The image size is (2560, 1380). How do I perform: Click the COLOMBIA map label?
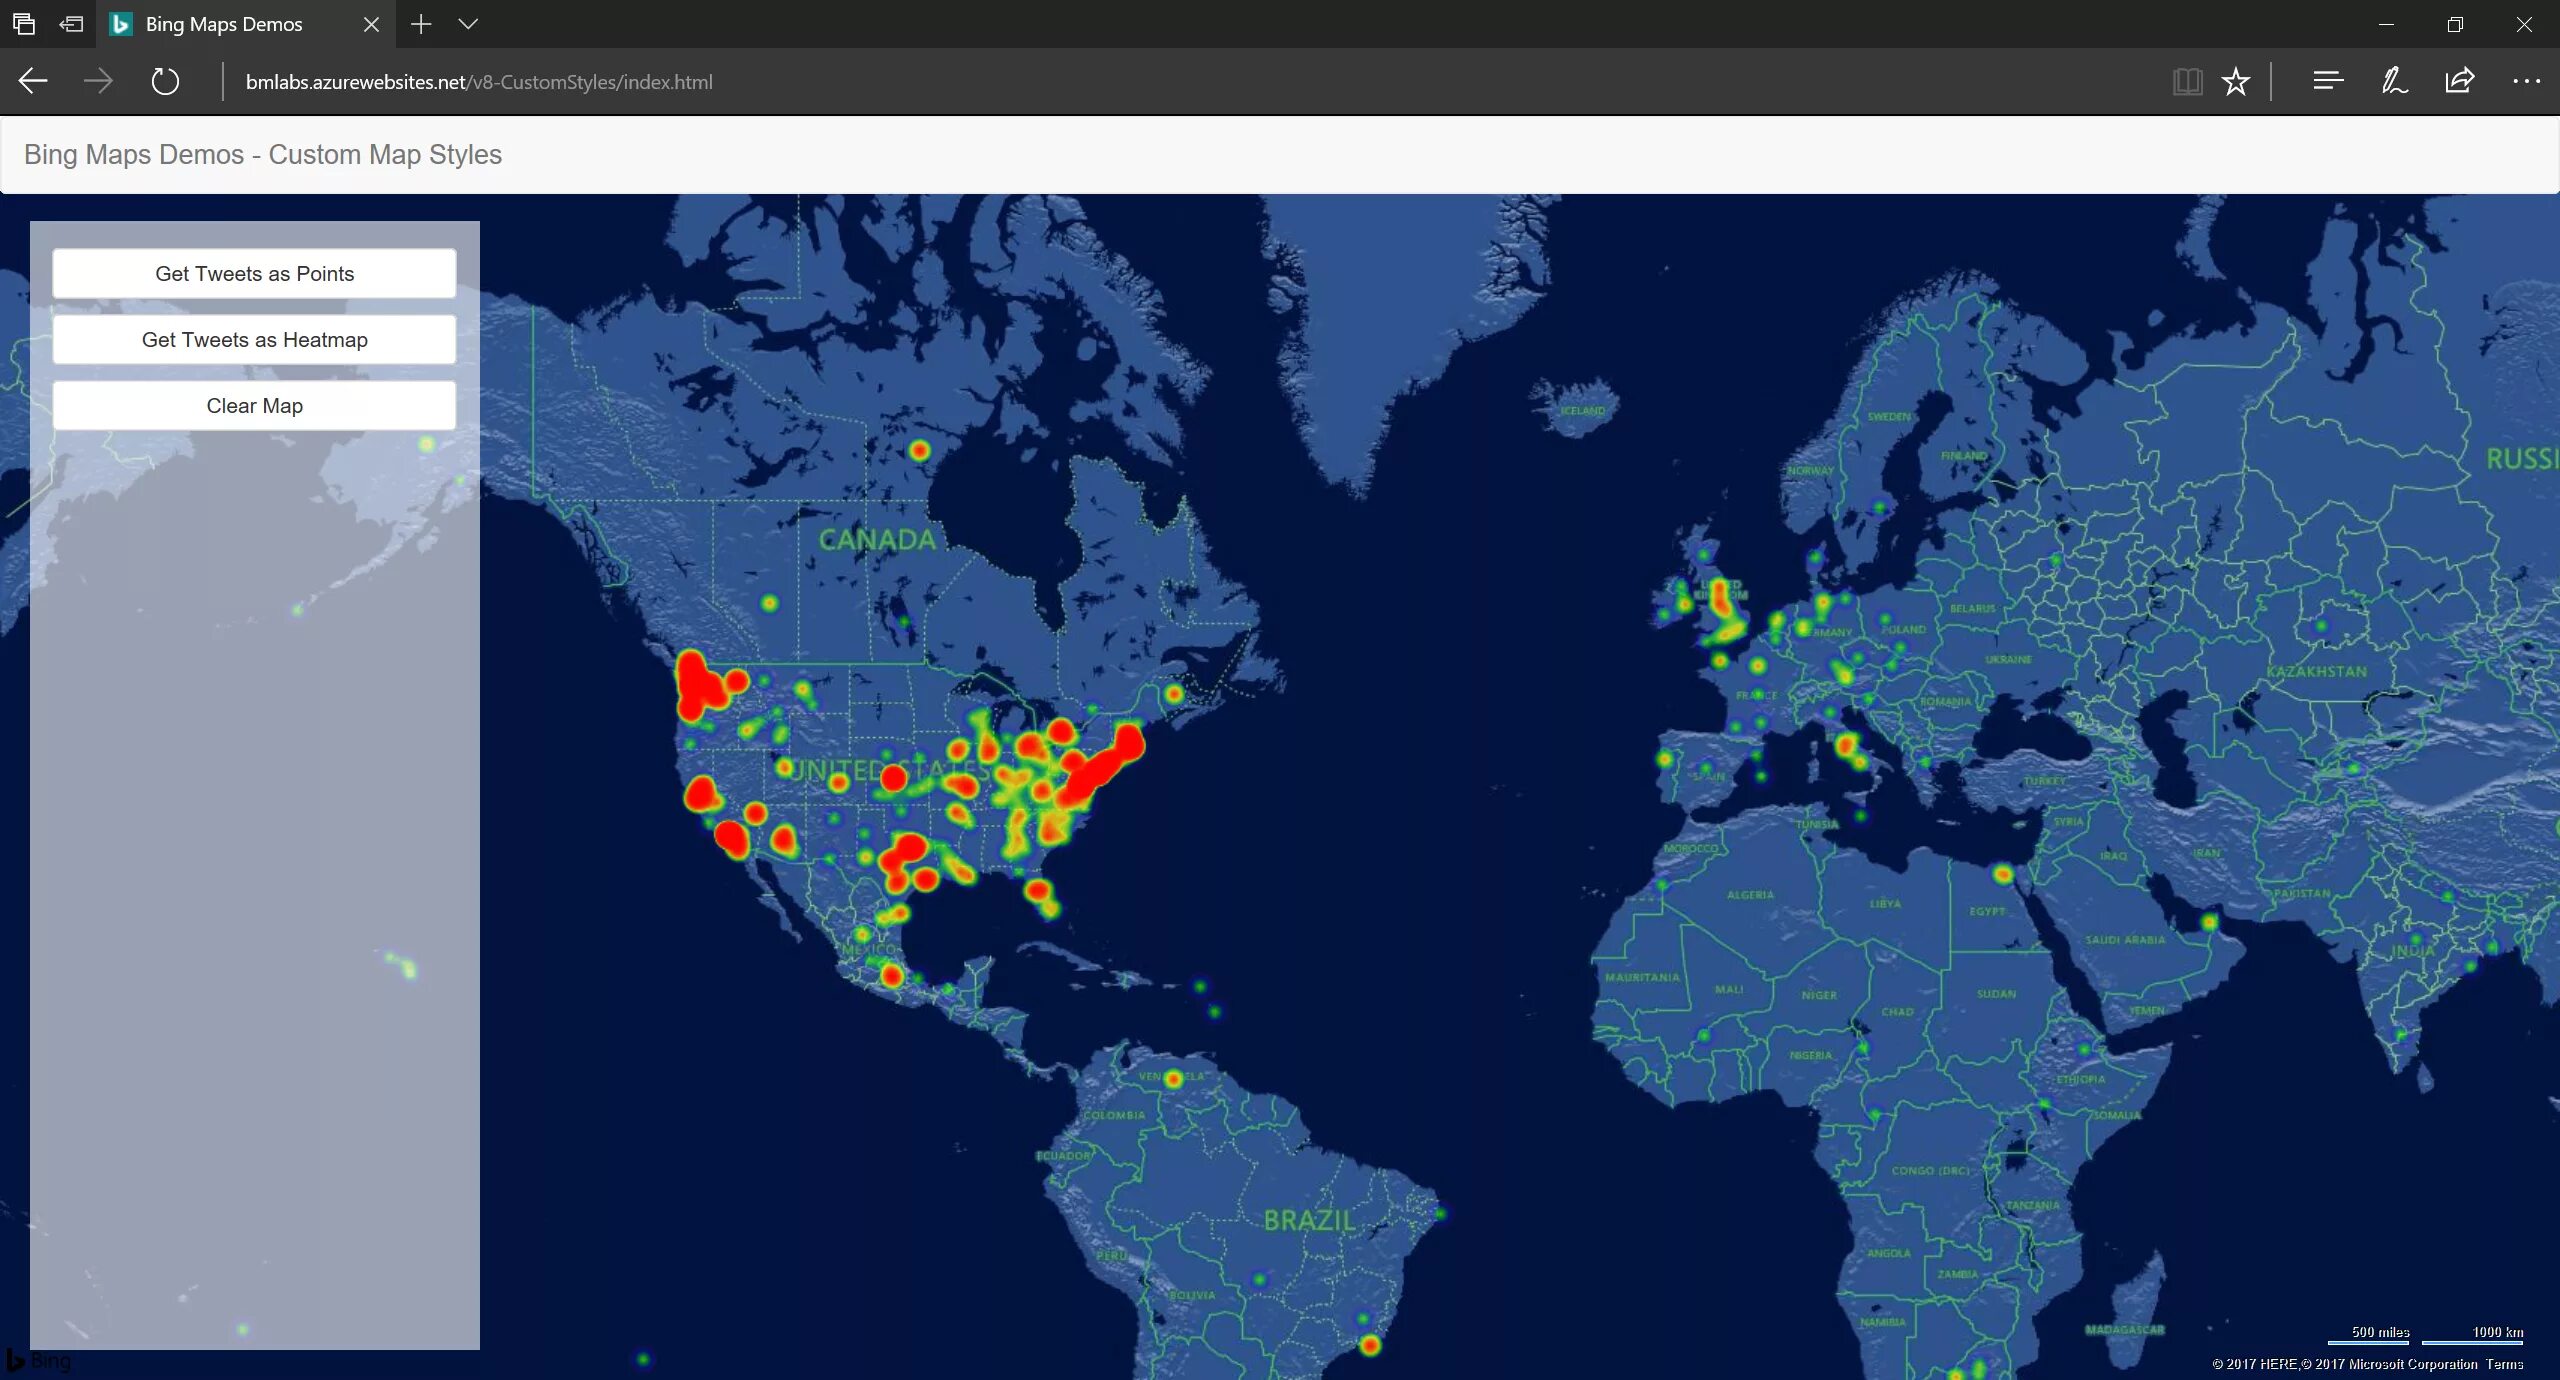pos(1114,1115)
